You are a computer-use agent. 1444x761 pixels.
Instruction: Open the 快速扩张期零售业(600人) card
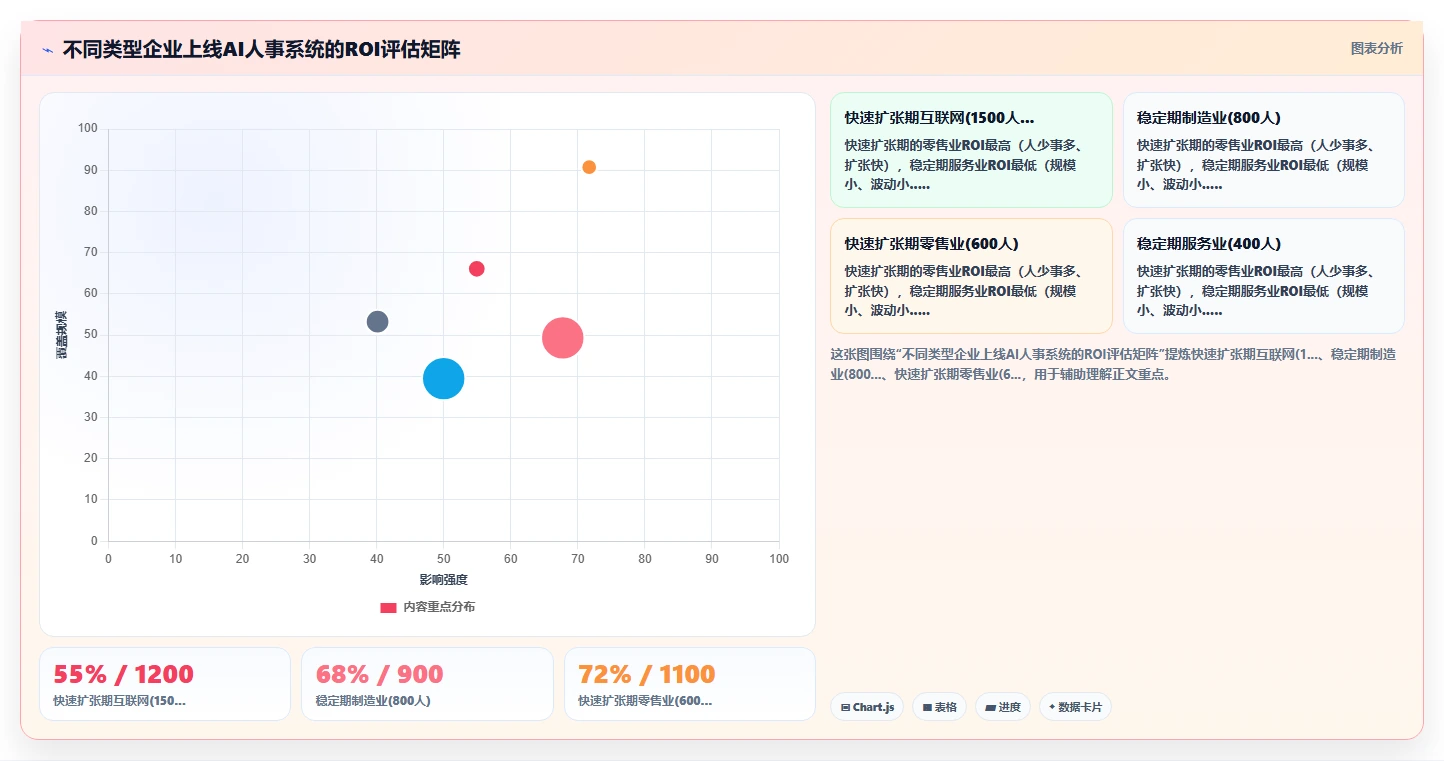(x=971, y=276)
